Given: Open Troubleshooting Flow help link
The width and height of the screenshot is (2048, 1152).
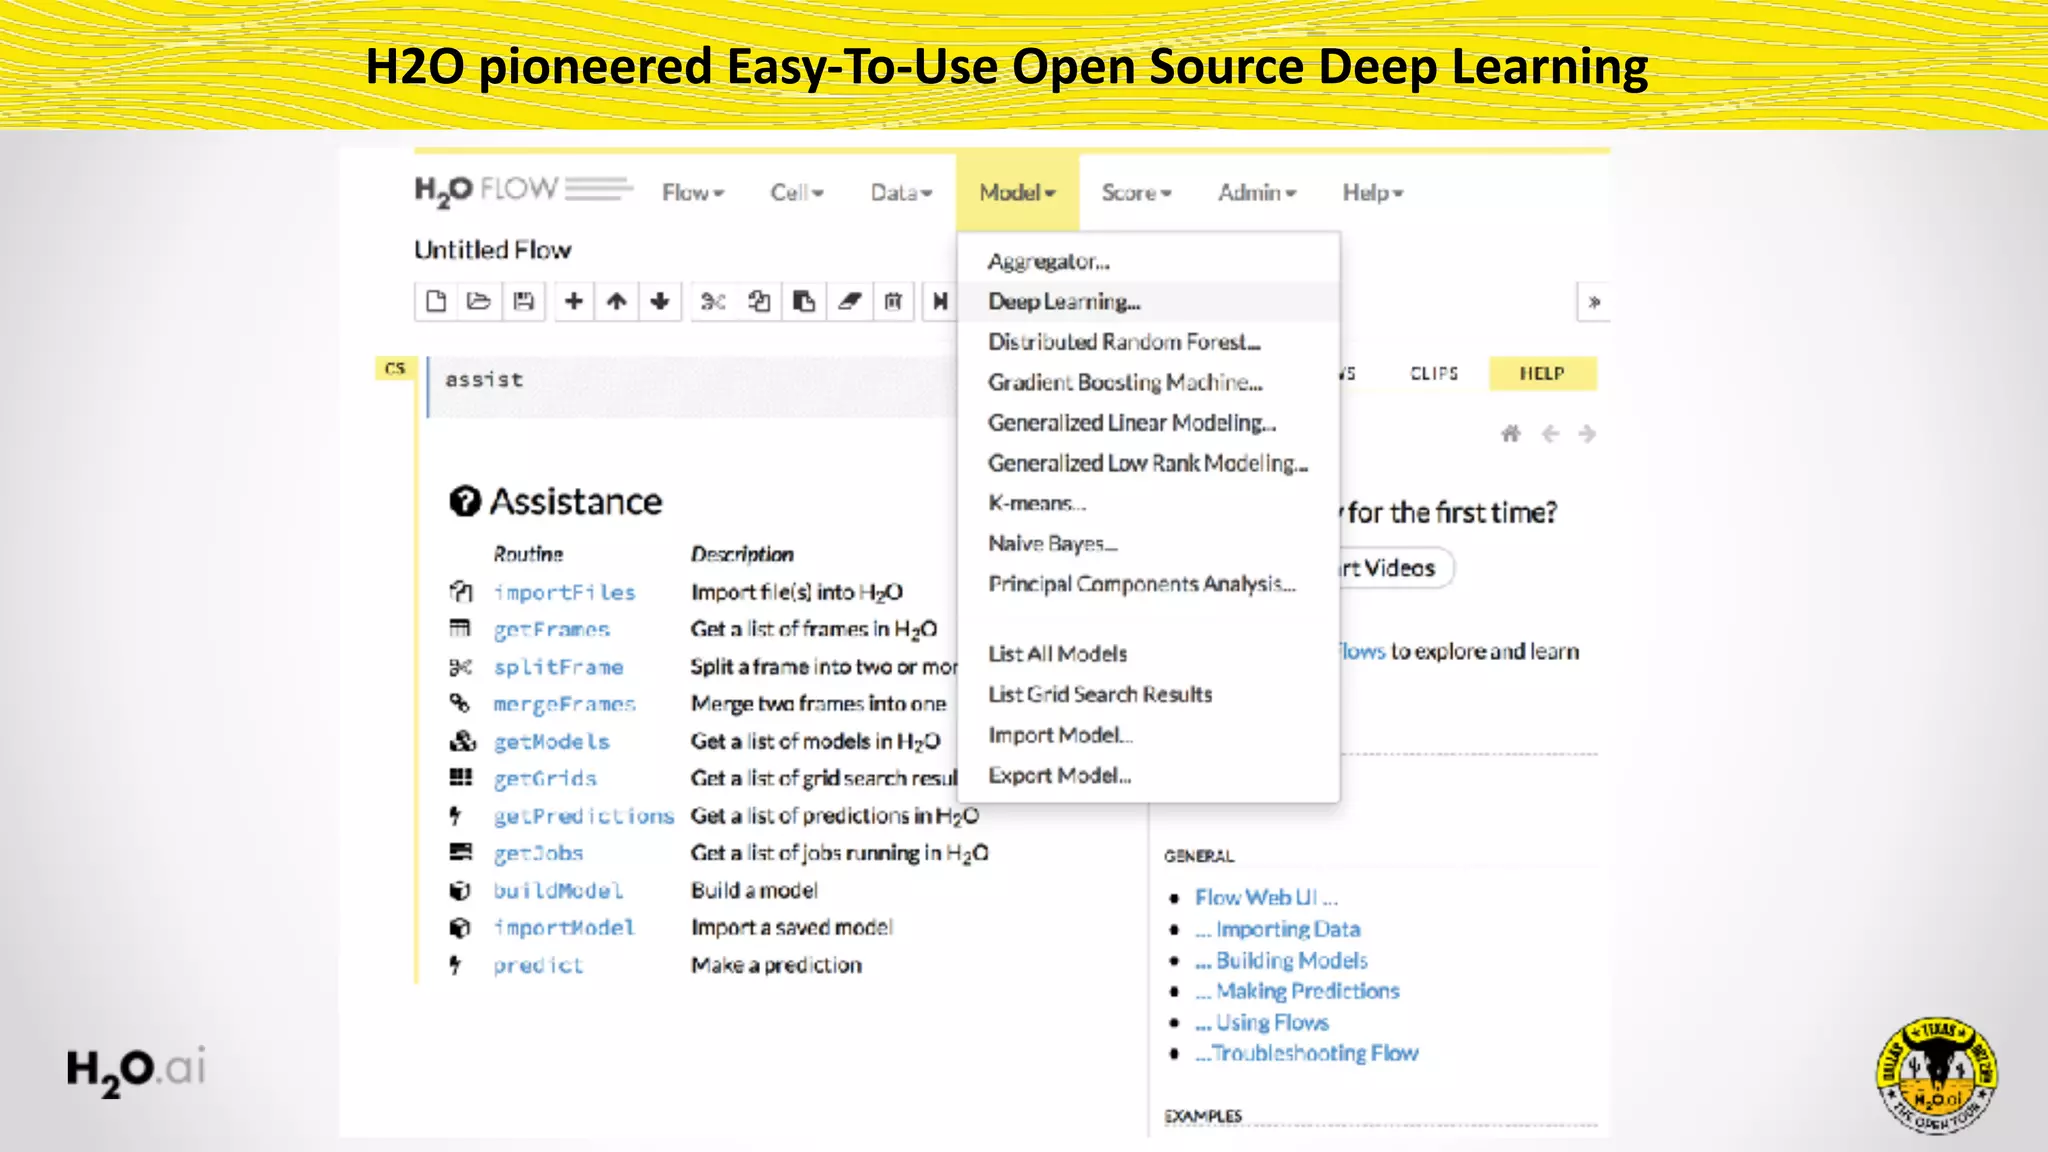Looking at the screenshot, I should pos(1306,1053).
